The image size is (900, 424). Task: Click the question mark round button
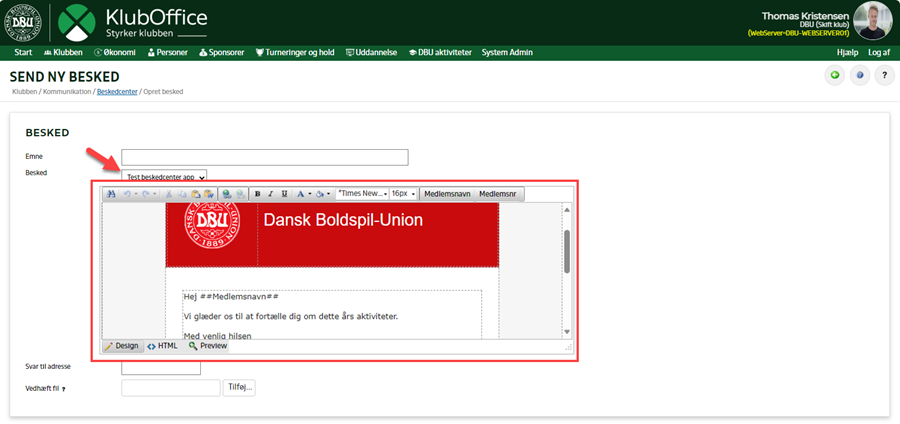tap(885, 75)
